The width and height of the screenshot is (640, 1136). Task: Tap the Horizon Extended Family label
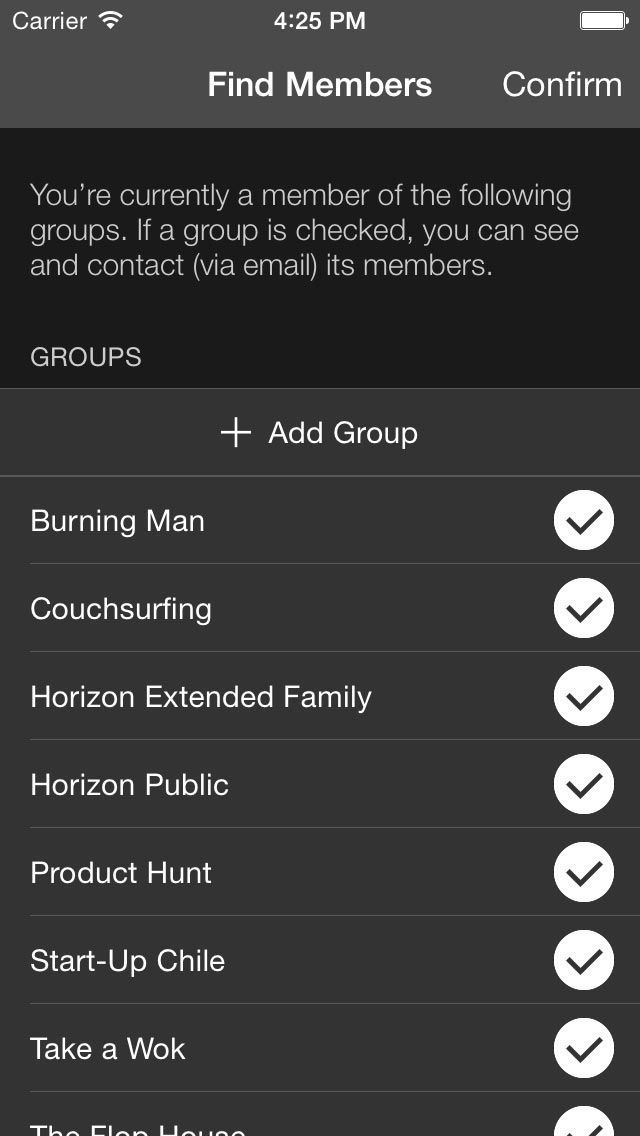point(201,697)
